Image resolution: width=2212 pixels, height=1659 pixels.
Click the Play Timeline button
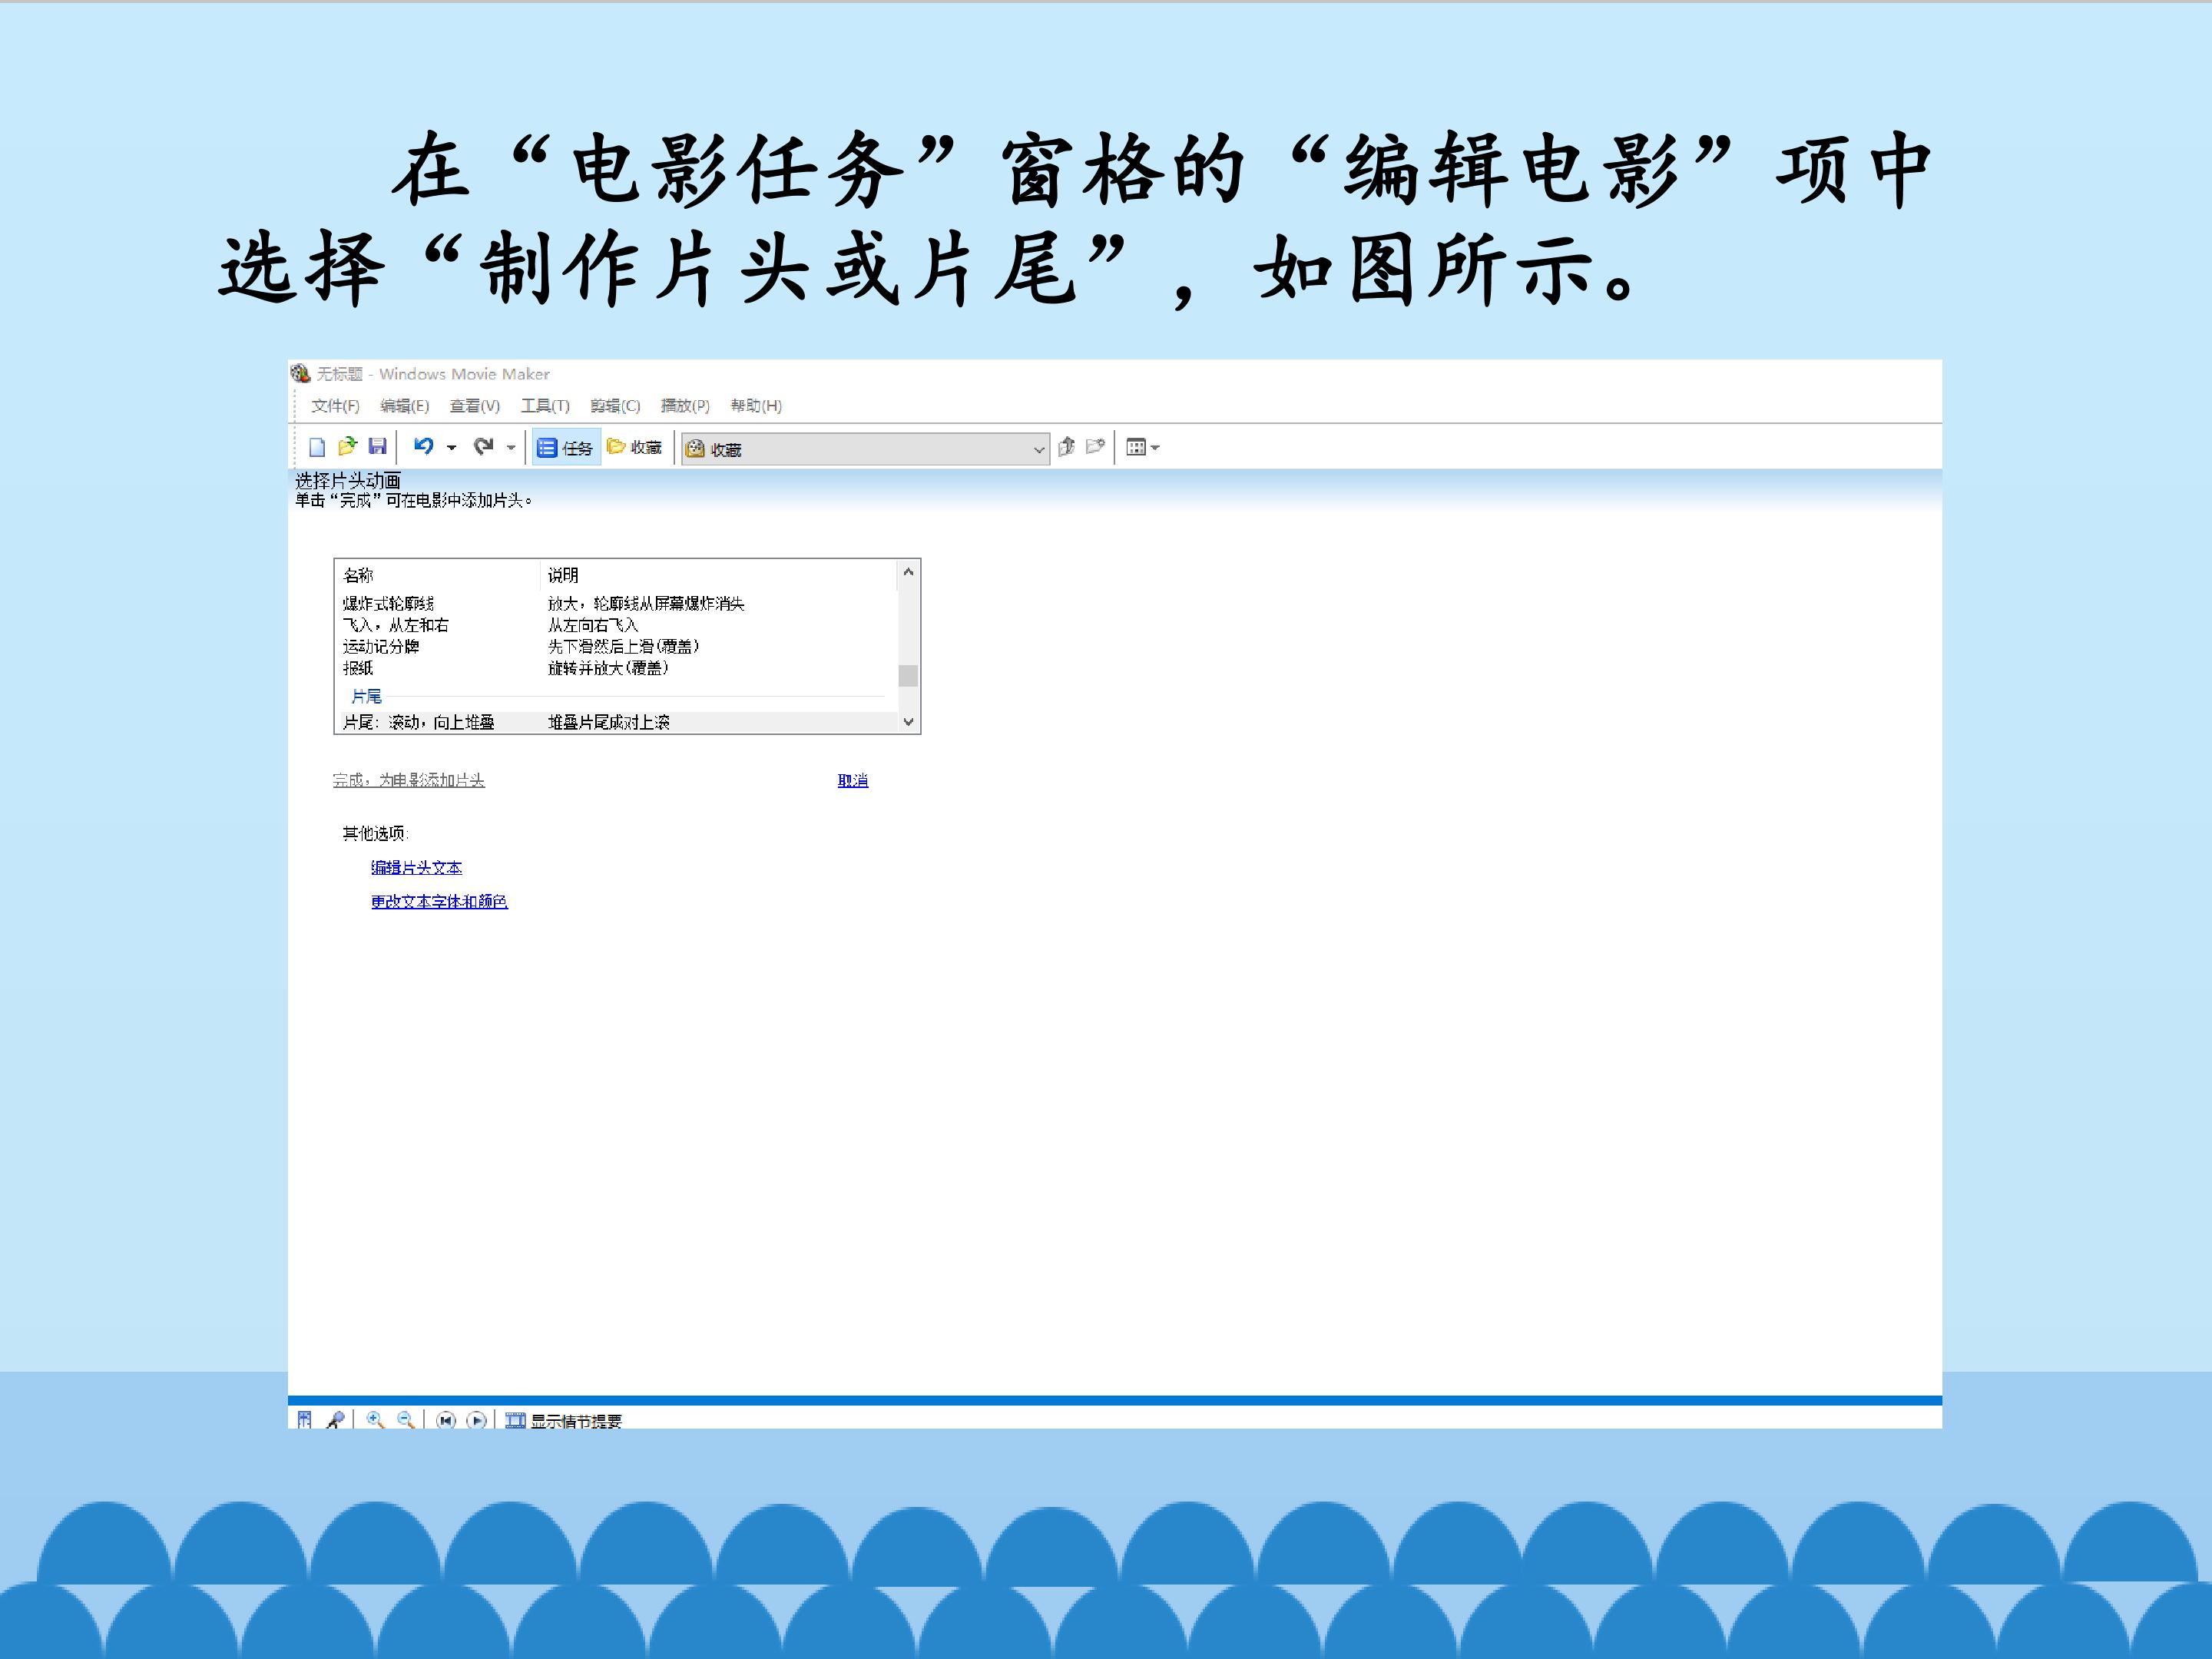pyautogui.click(x=477, y=1420)
